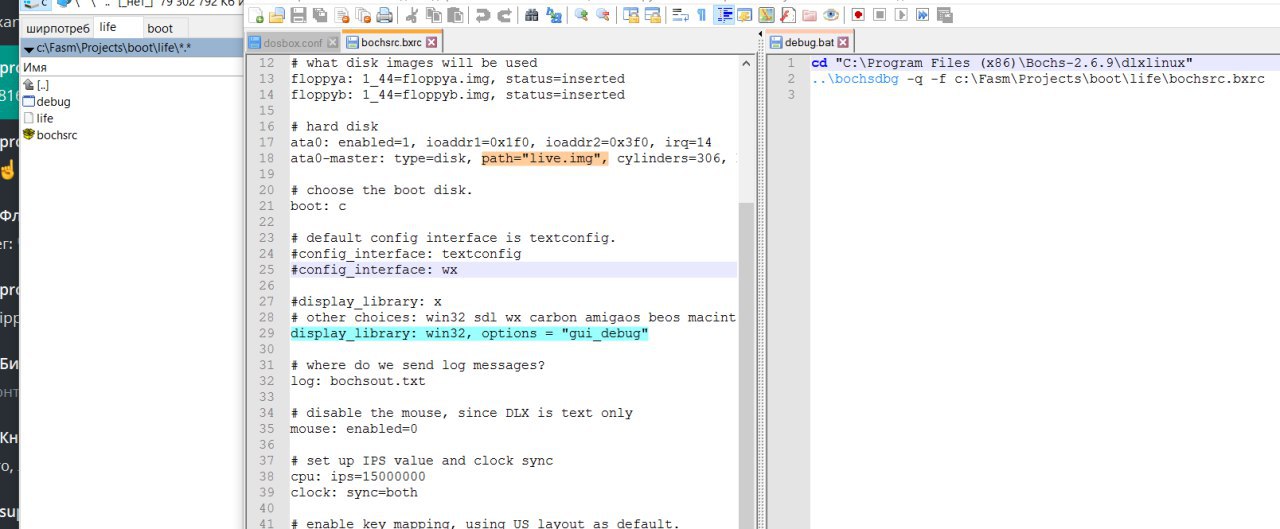Click highlighted path="live.img" text on line 18

tap(545, 158)
